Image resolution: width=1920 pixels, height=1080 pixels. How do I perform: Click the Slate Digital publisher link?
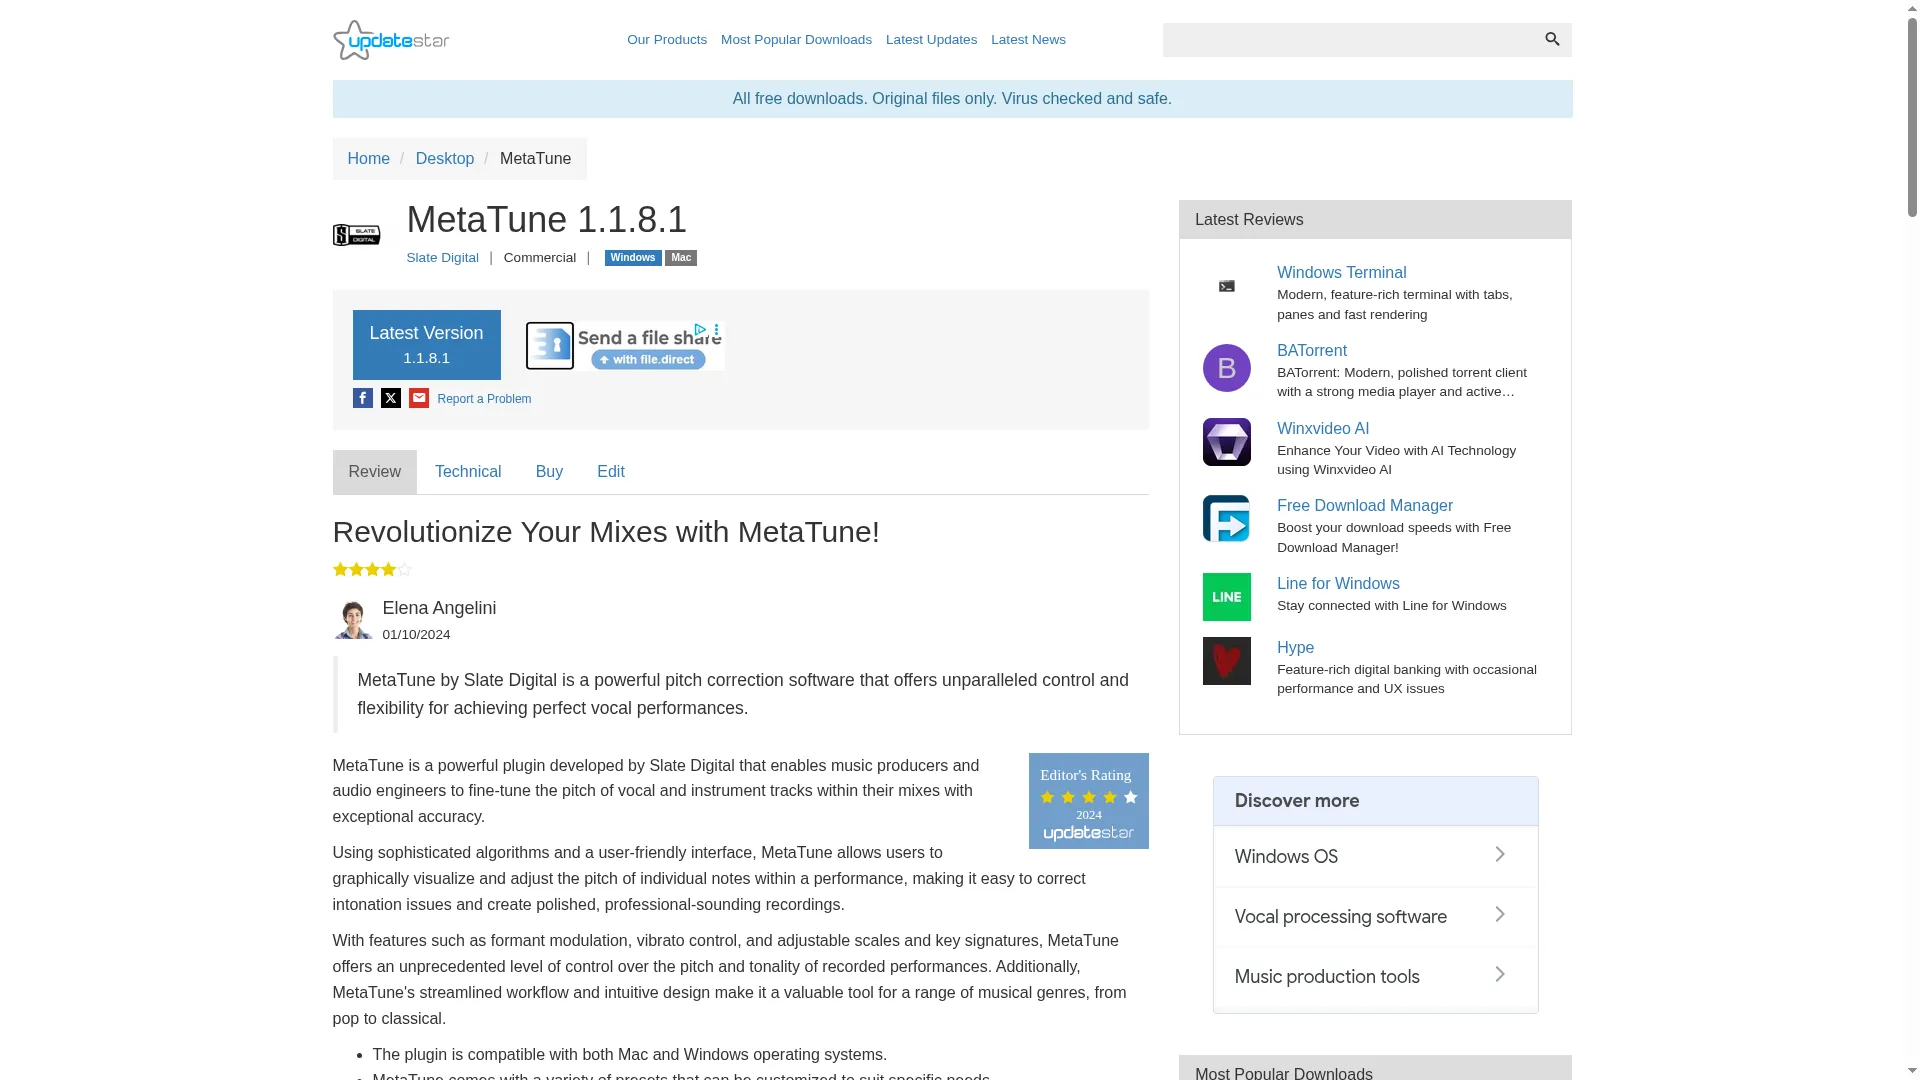pyautogui.click(x=442, y=258)
